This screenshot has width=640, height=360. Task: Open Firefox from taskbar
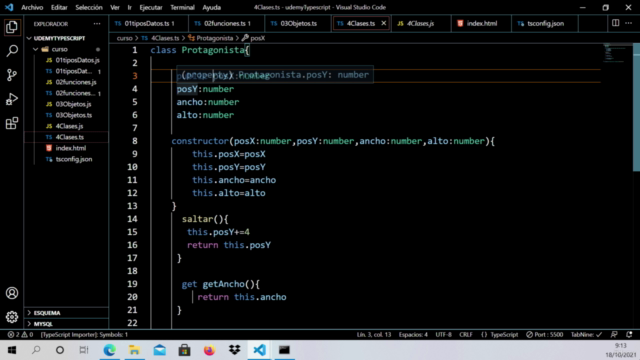coord(209,350)
